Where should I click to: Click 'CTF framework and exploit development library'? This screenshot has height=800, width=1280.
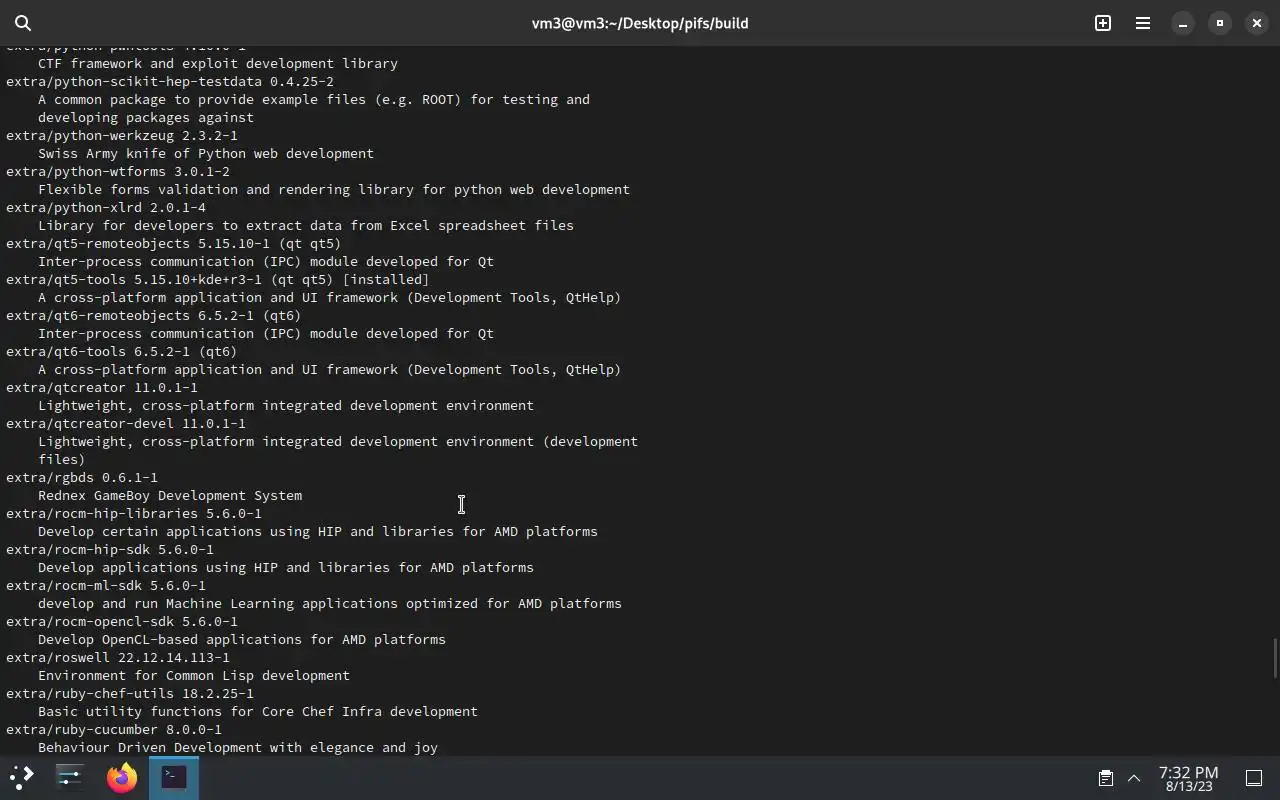pos(218,63)
